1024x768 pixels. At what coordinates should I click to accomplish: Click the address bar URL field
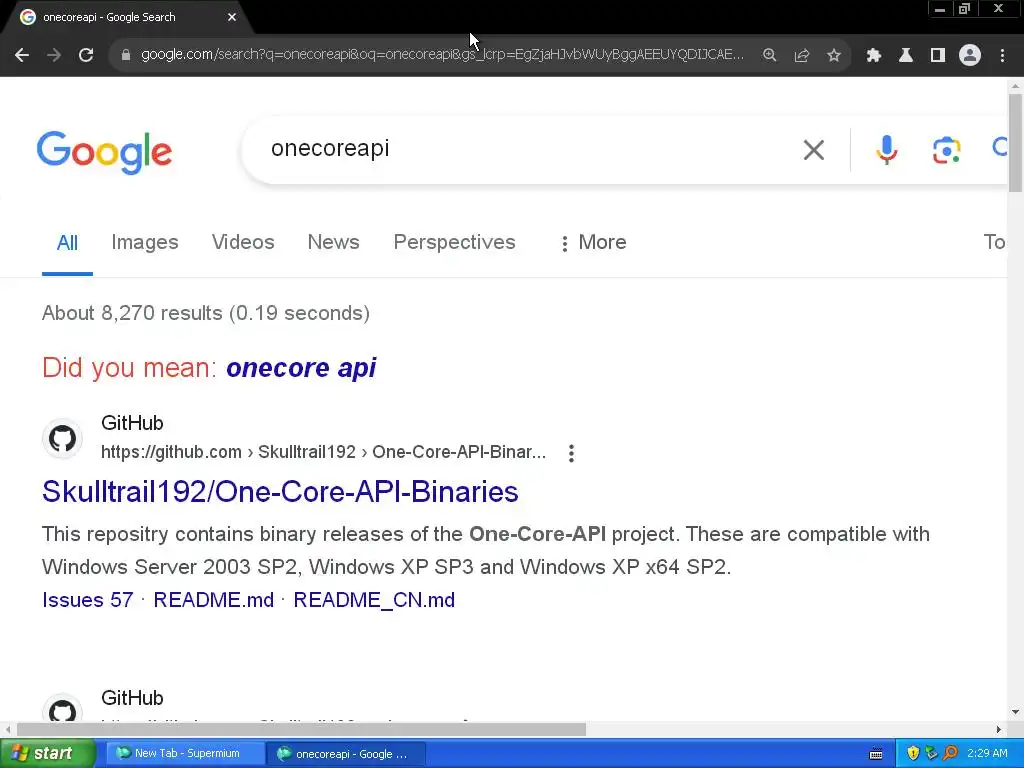(x=442, y=55)
